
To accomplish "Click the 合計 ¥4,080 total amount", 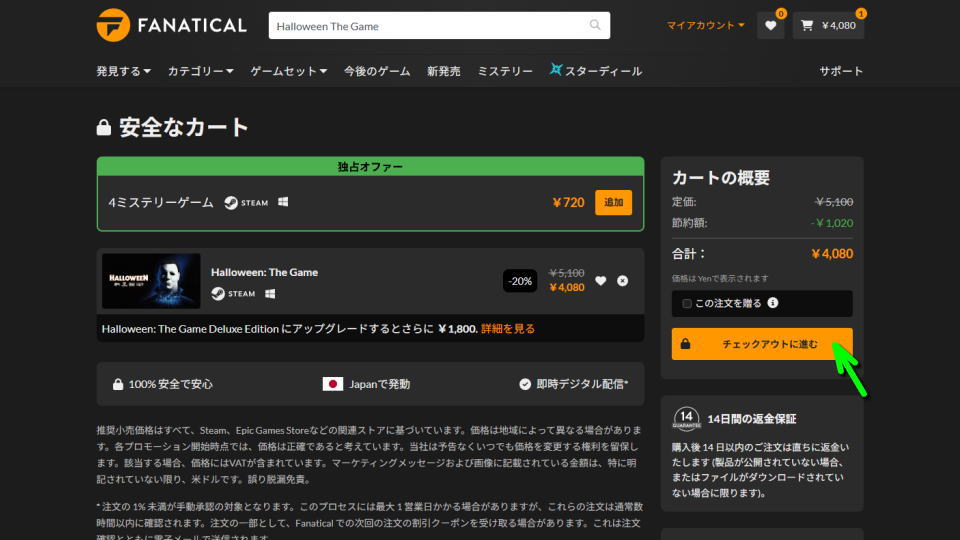I will point(831,253).
